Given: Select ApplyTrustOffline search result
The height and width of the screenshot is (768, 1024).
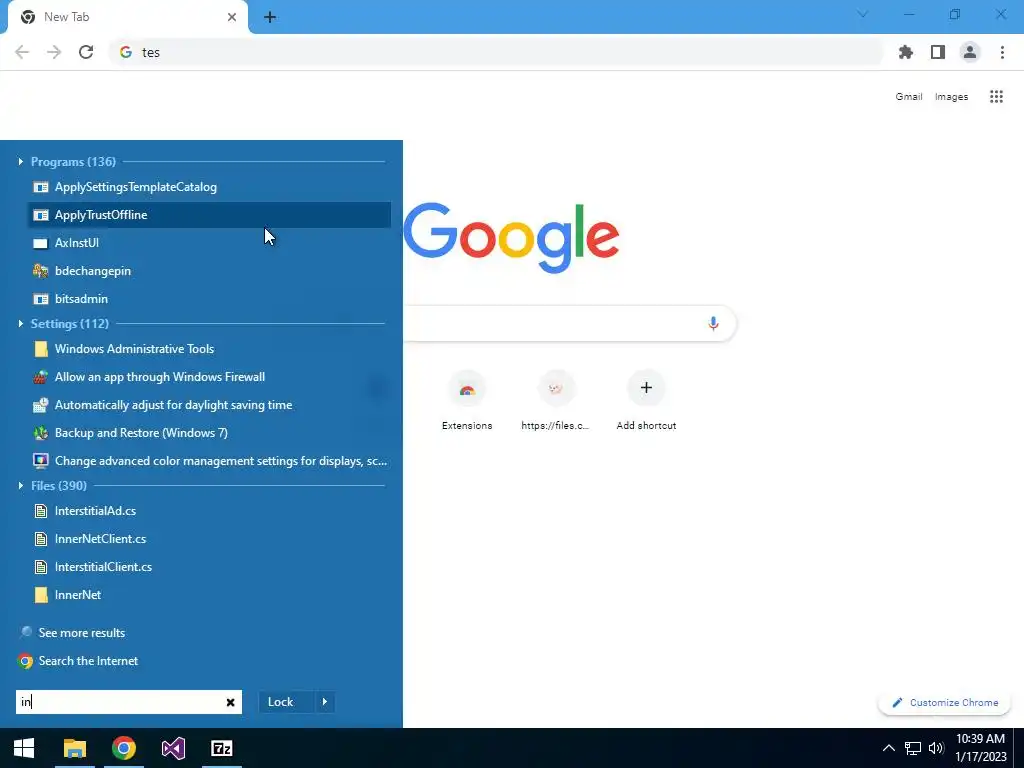Looking at the screenshot, I should [x=209, y=215].
